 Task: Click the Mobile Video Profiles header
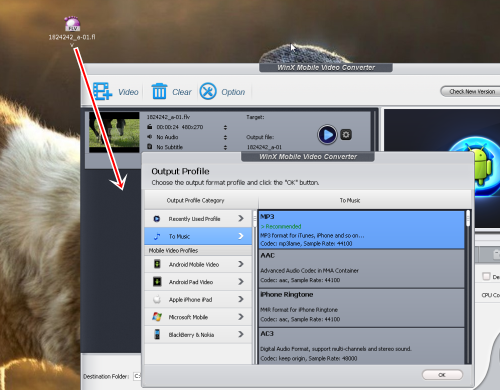click(x=198, y=251)
